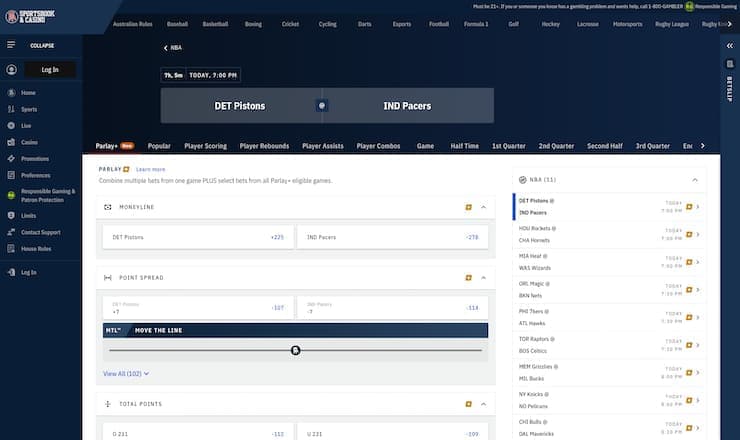Bet Over 231 total points

pos(198,432)
